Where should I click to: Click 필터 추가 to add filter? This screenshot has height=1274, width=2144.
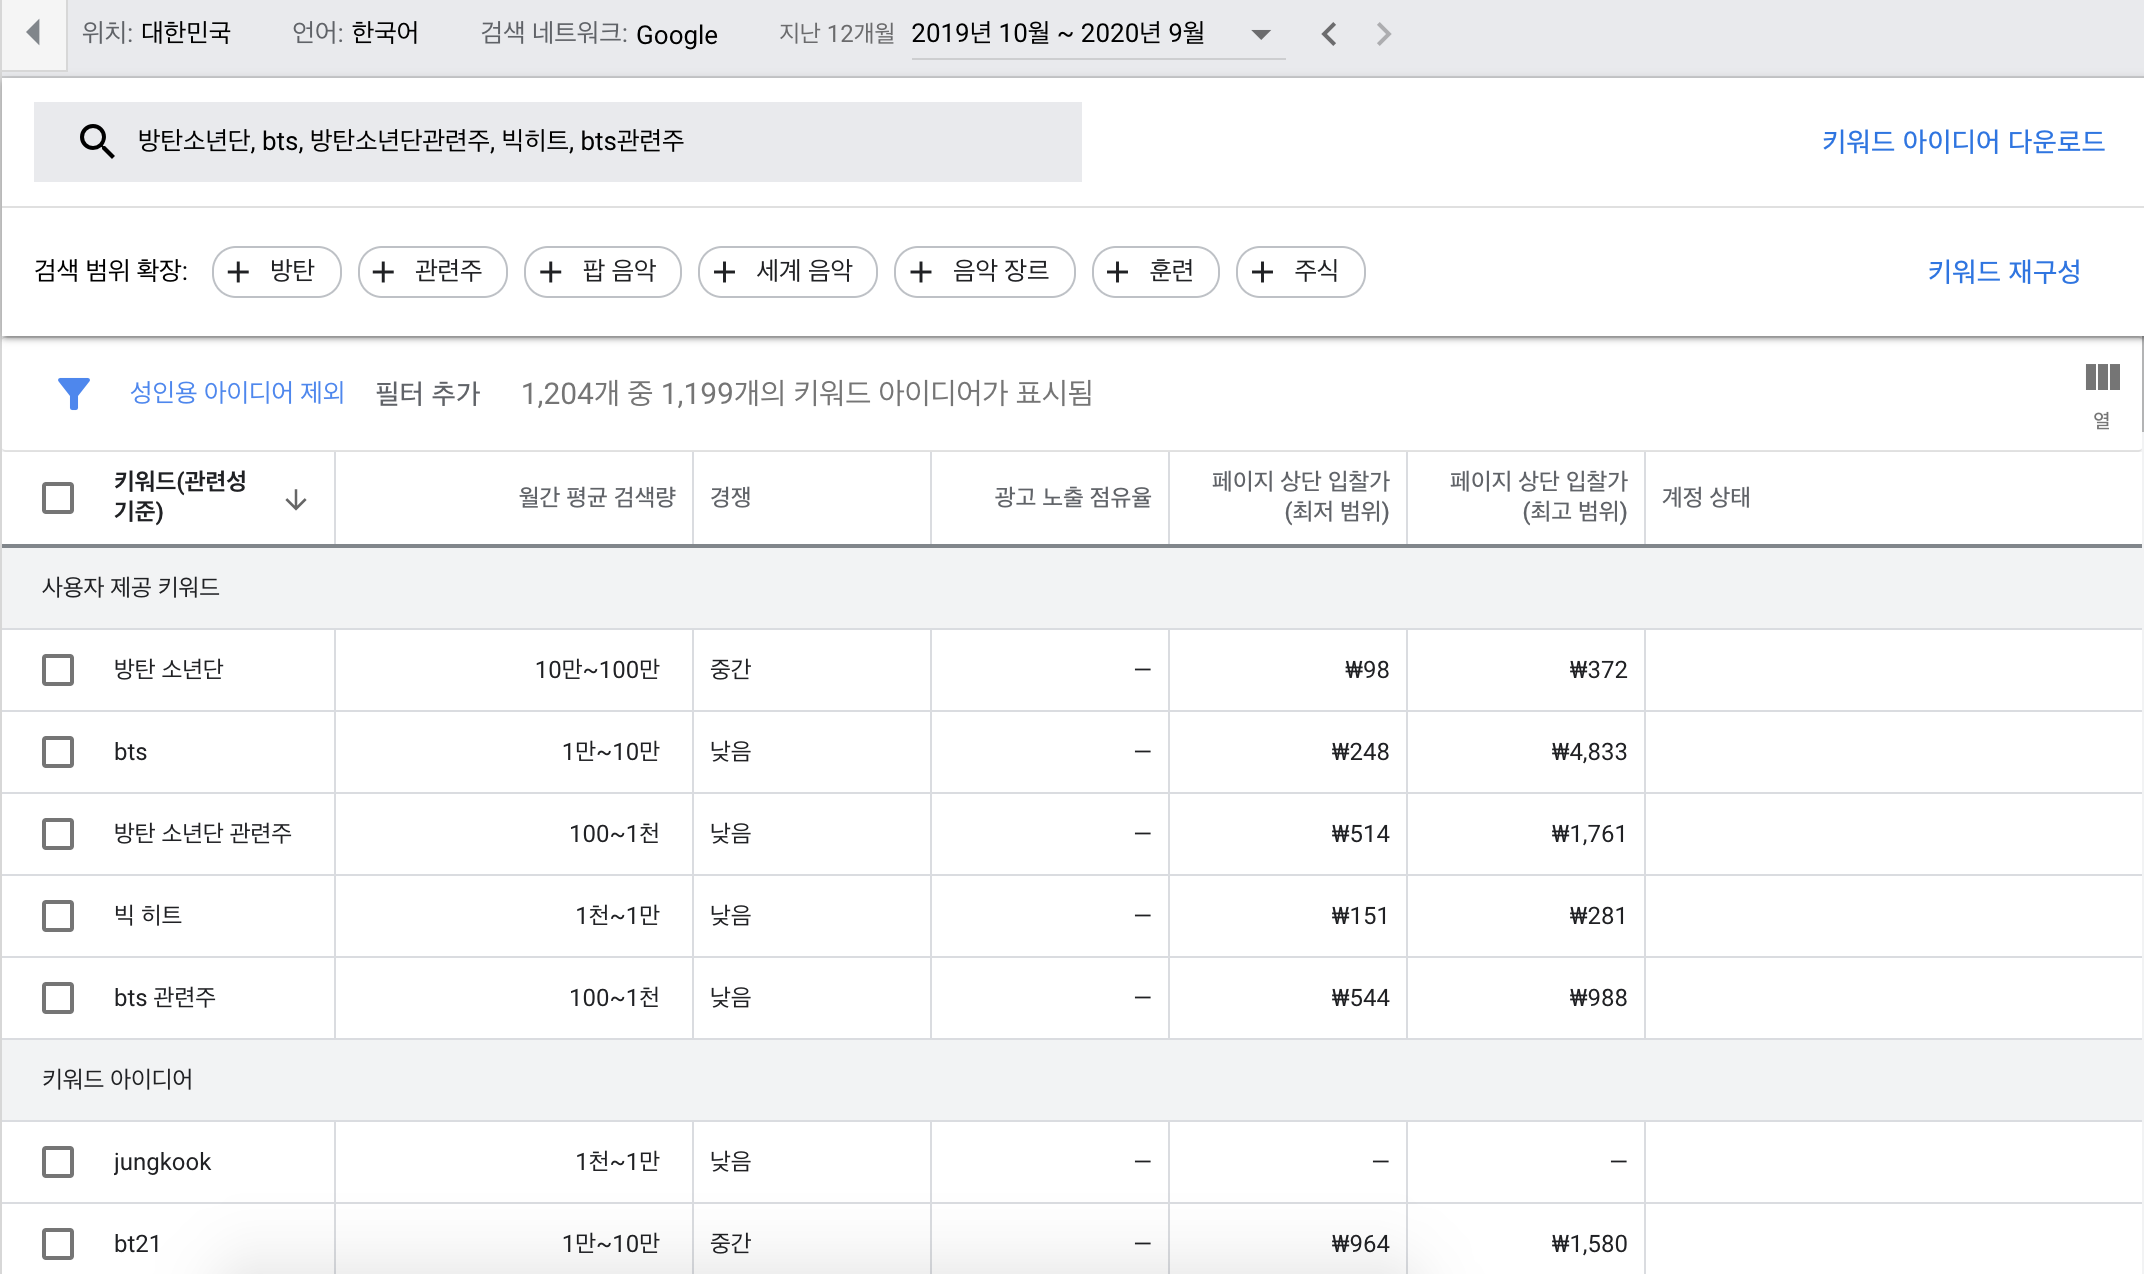427,393
